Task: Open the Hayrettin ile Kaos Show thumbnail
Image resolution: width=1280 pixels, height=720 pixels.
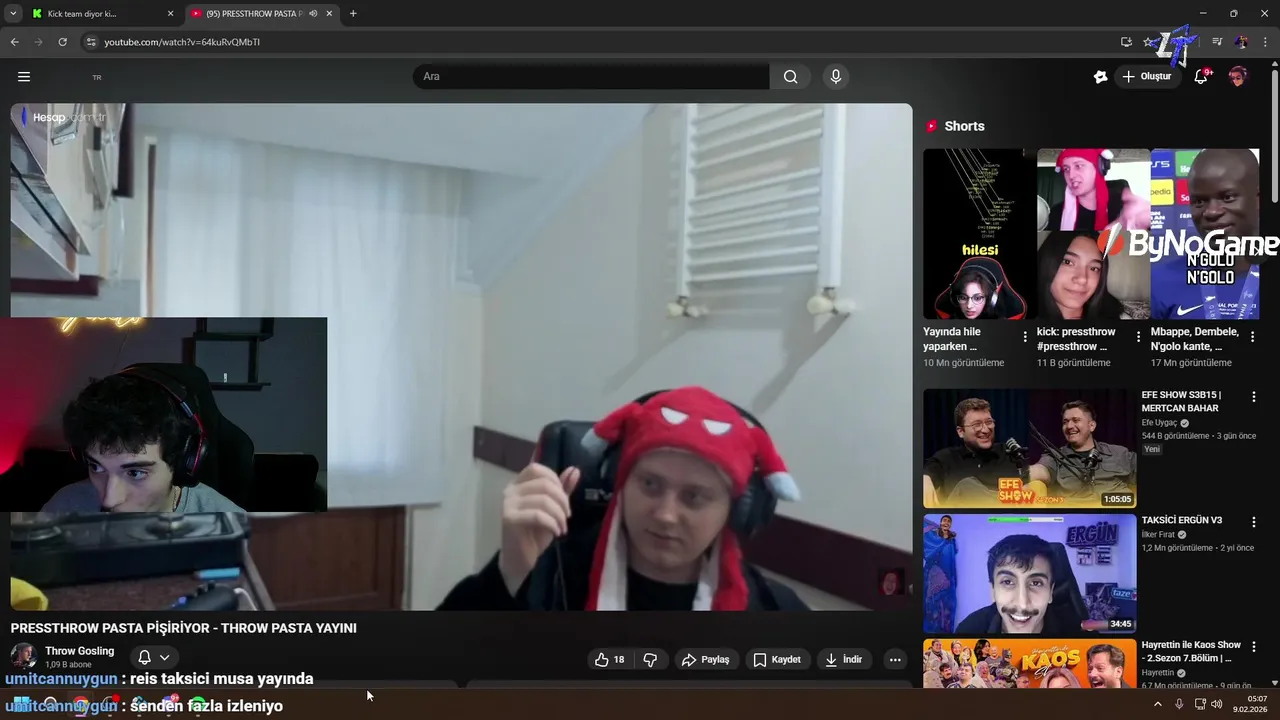Action: click(x=1029, y=664)
